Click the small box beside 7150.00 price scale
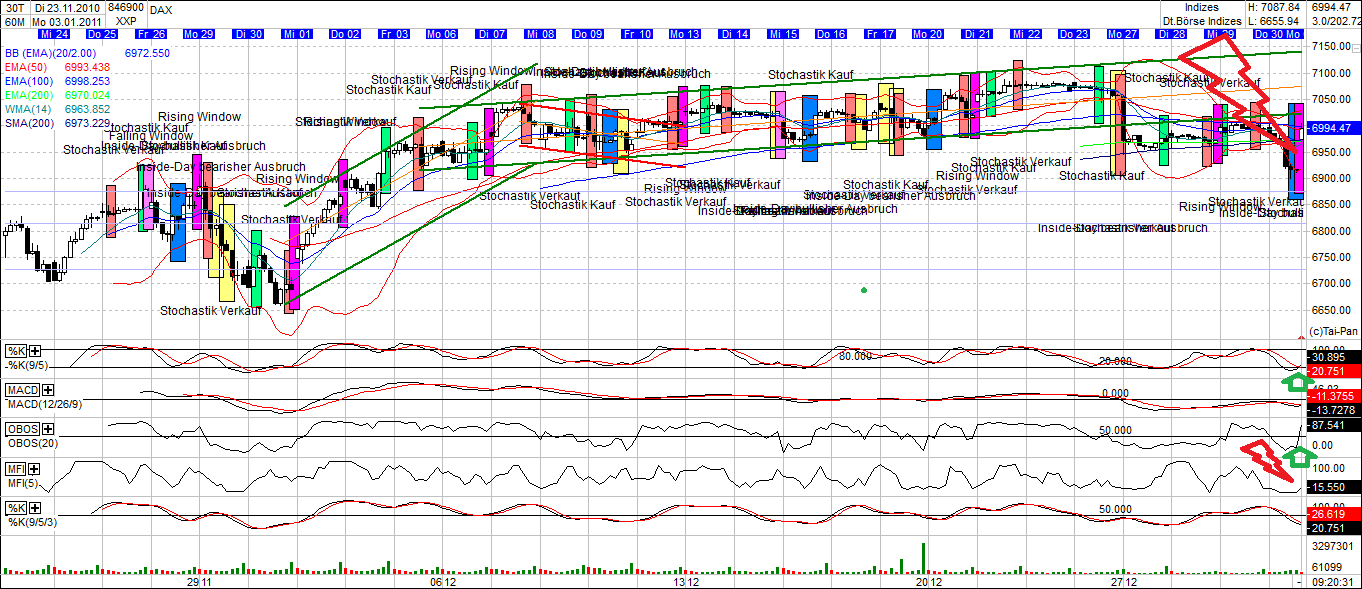The height and width of the screenshot is (589, 1362). pos(1356,48)
